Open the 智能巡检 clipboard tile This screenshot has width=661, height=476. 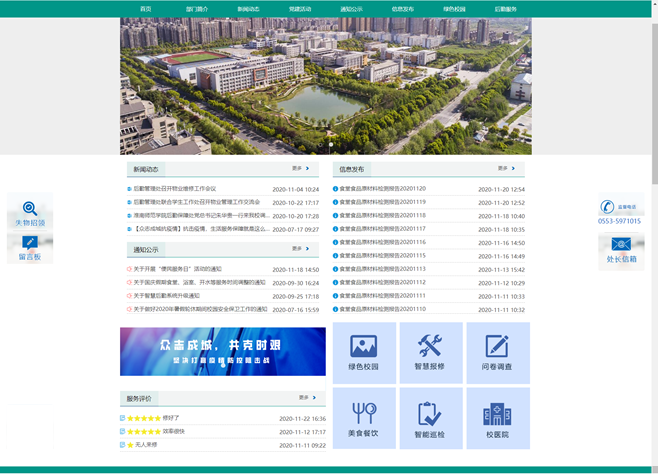click(430, 419)
